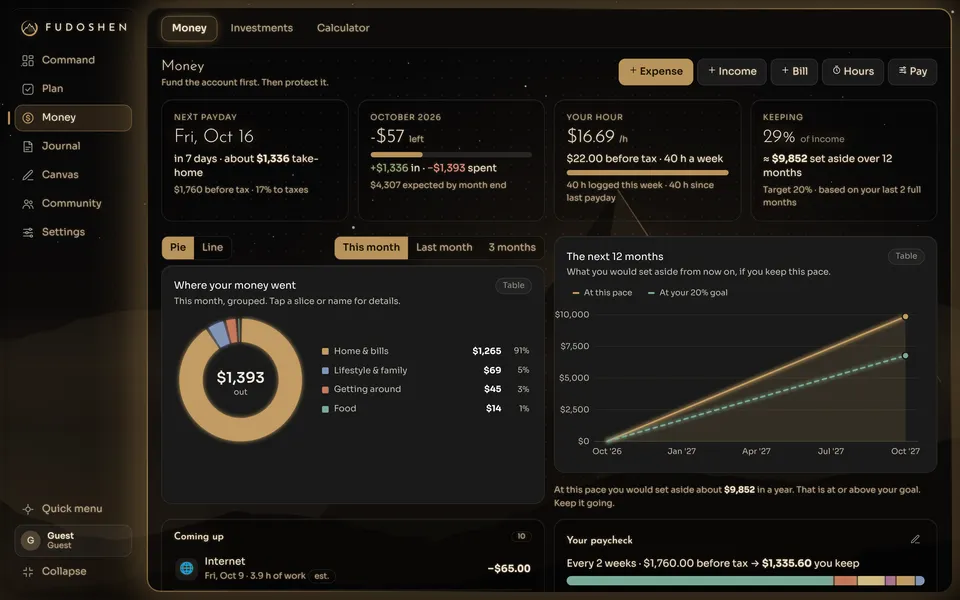Toggle Table view for Where your money went
The height and width of the screenshot is (600, 960).
coord(513,285)
